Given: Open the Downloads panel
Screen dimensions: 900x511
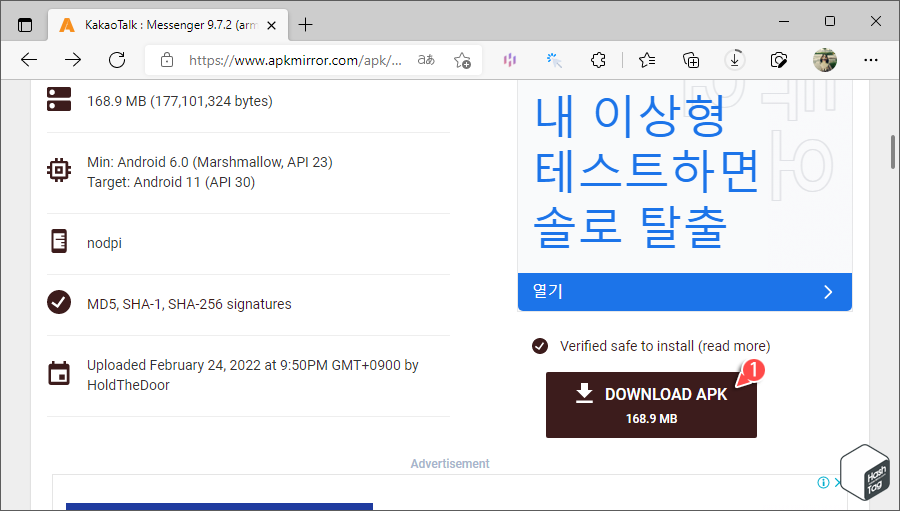Looking at the screenshot, I should click(735, 60).
